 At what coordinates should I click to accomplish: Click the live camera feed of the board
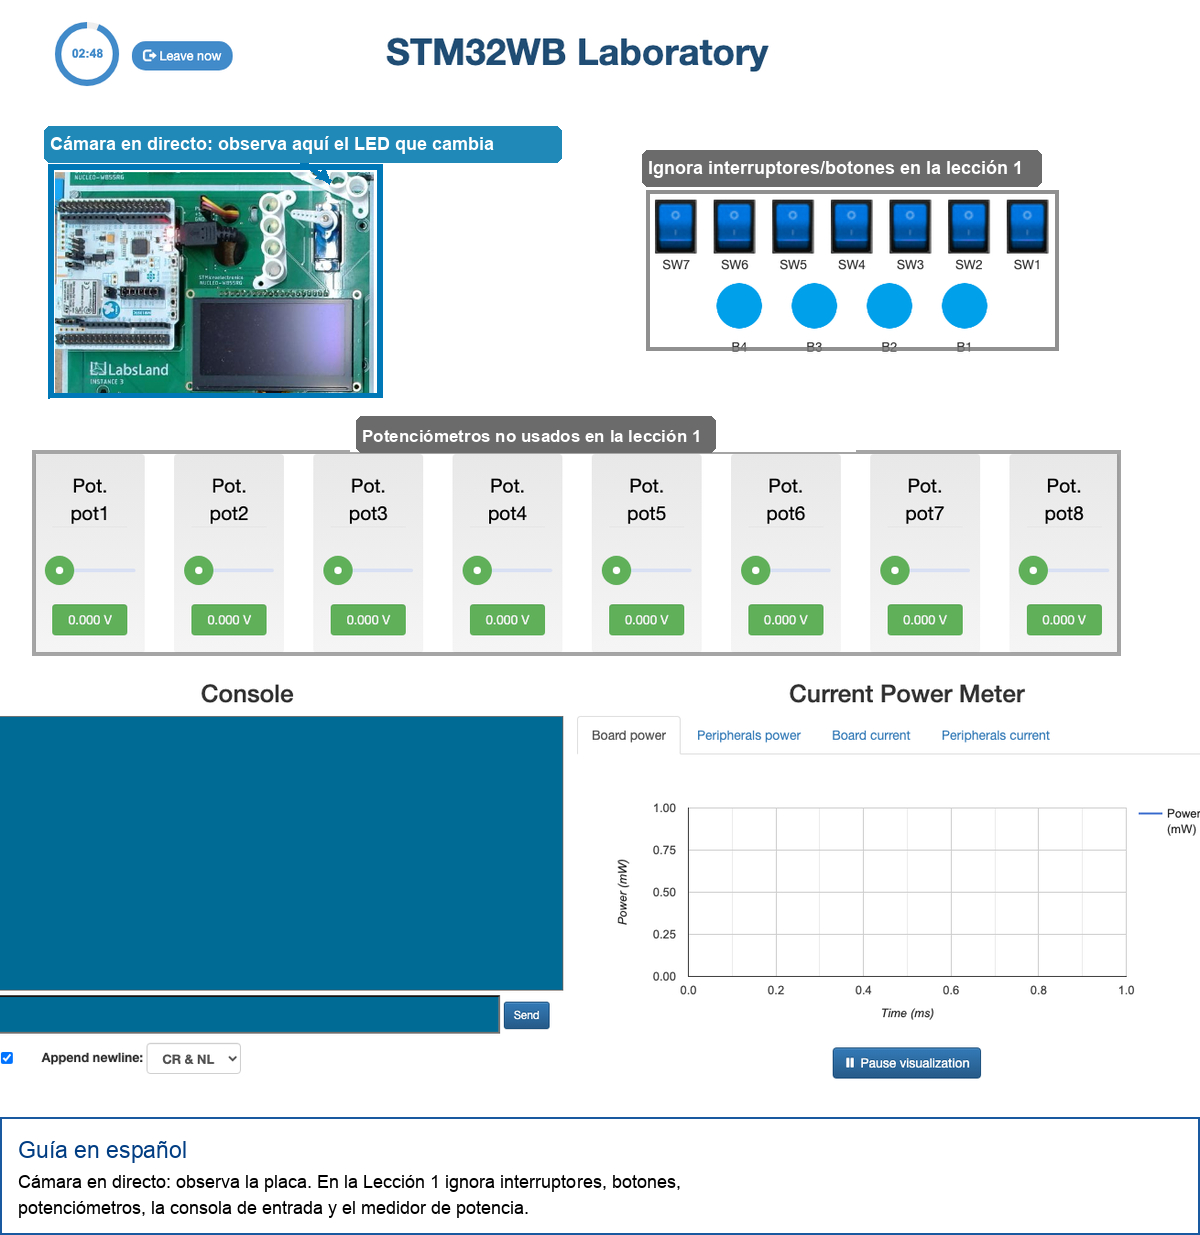pos(216,281)
